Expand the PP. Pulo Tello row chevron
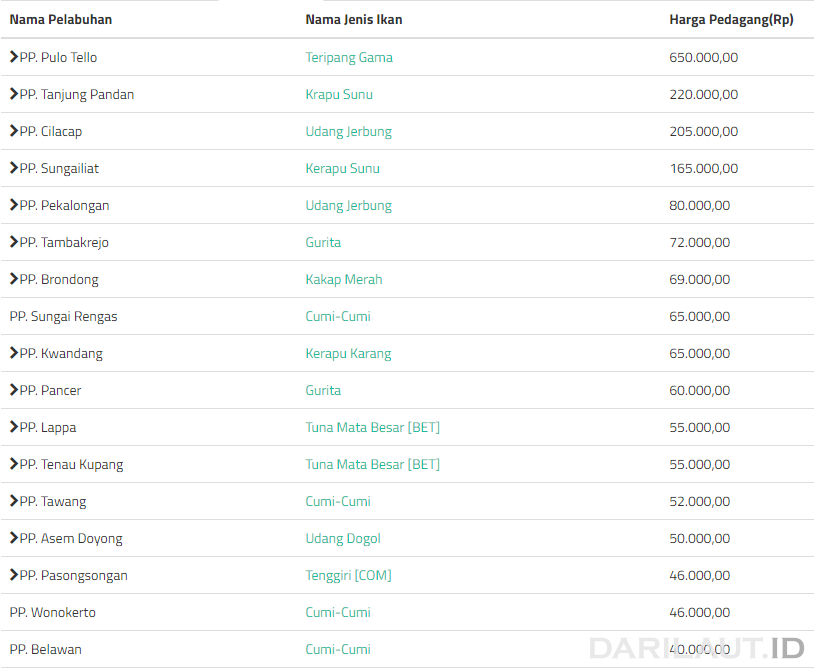 [14, 57]
